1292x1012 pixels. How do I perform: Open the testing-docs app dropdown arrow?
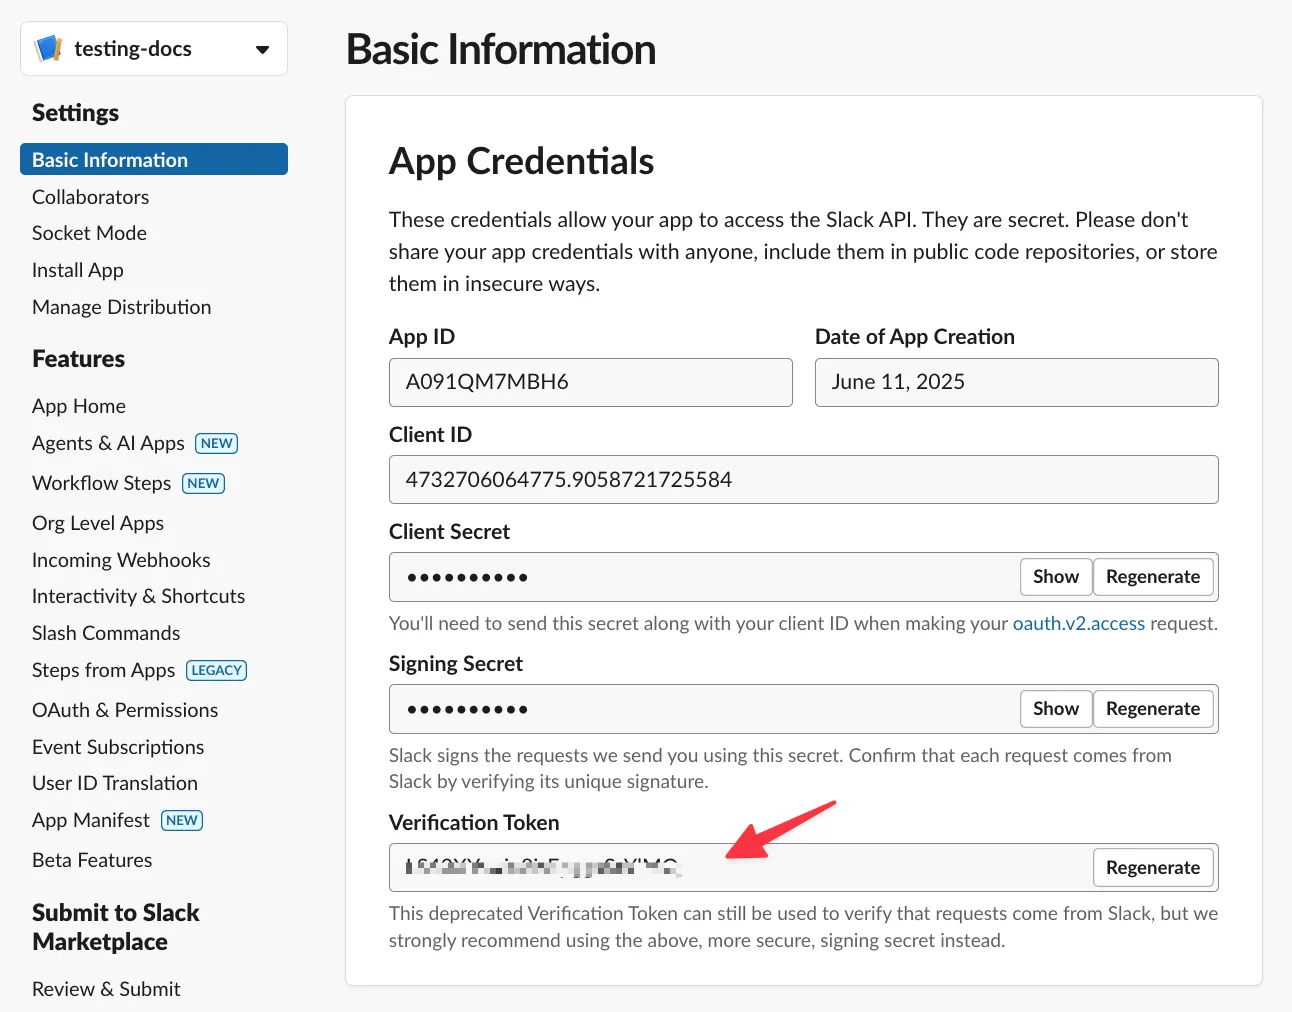(262, 49)
